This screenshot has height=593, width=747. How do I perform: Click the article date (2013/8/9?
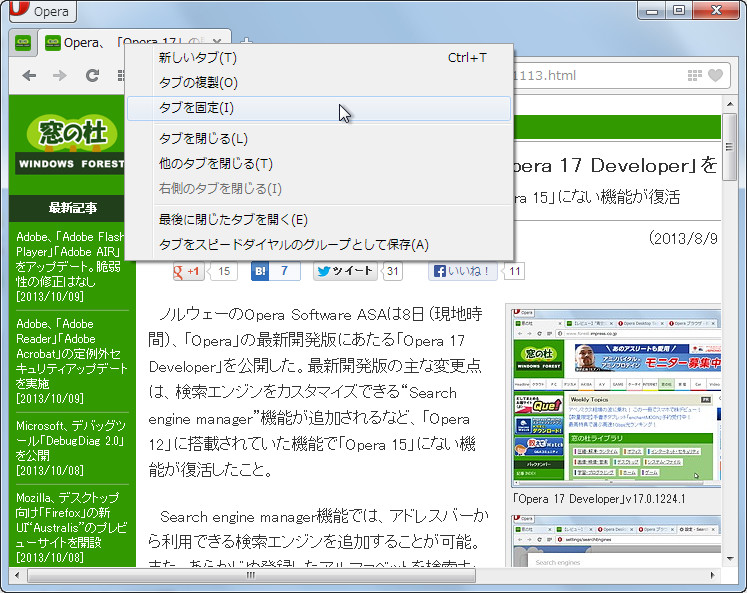[x=683, y=238]
